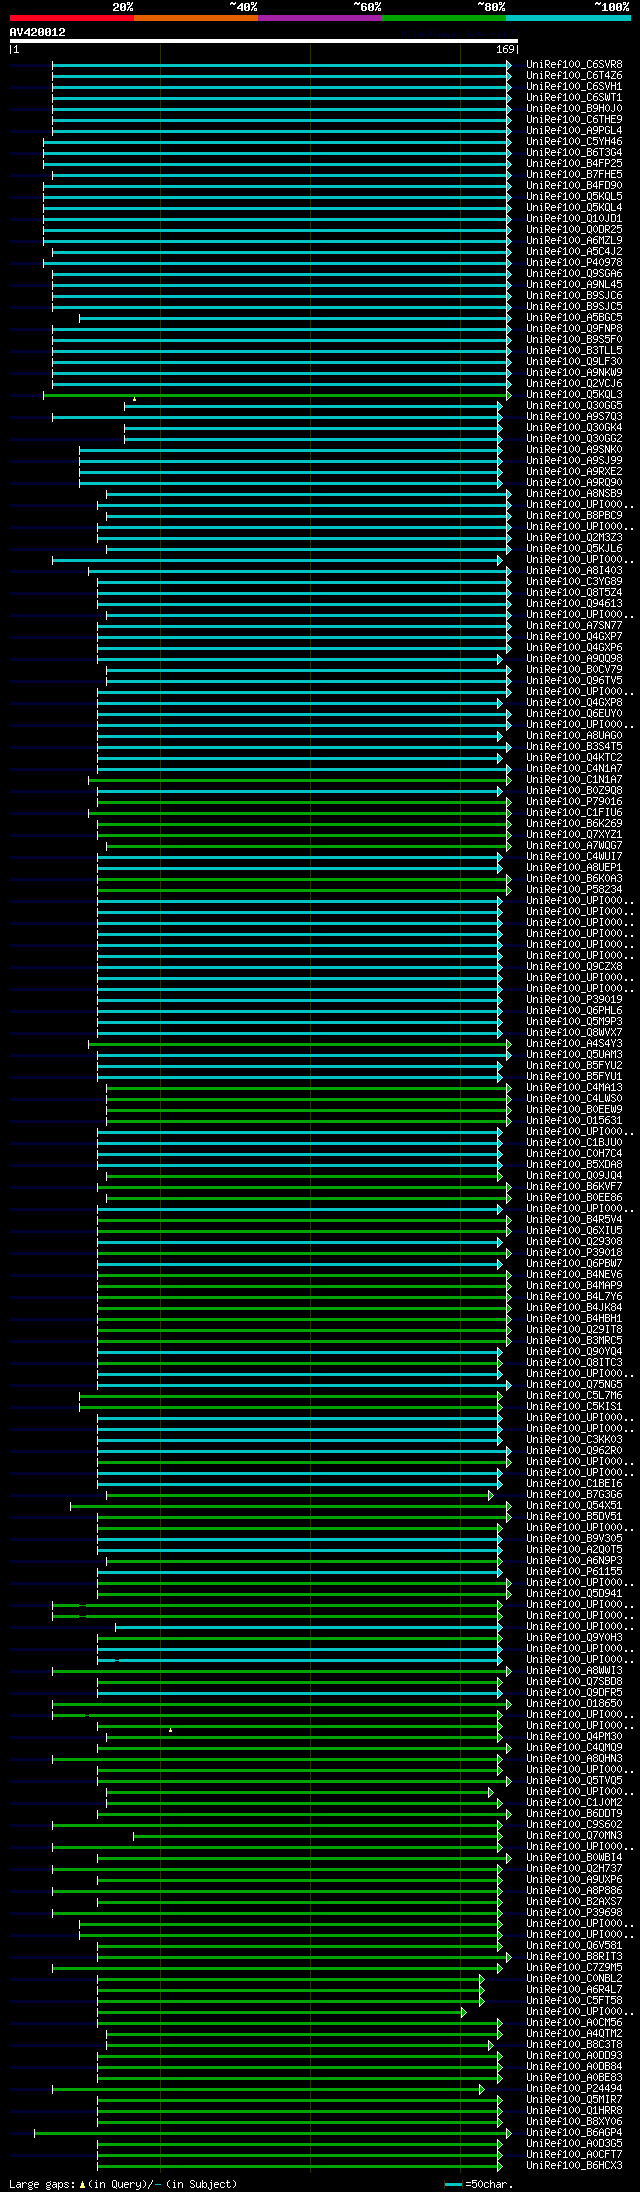Image resolution: width=640 pixels, height=2192 pixels.
Task: Click the red 20% identity legend segment
Action: coord(71,18)
